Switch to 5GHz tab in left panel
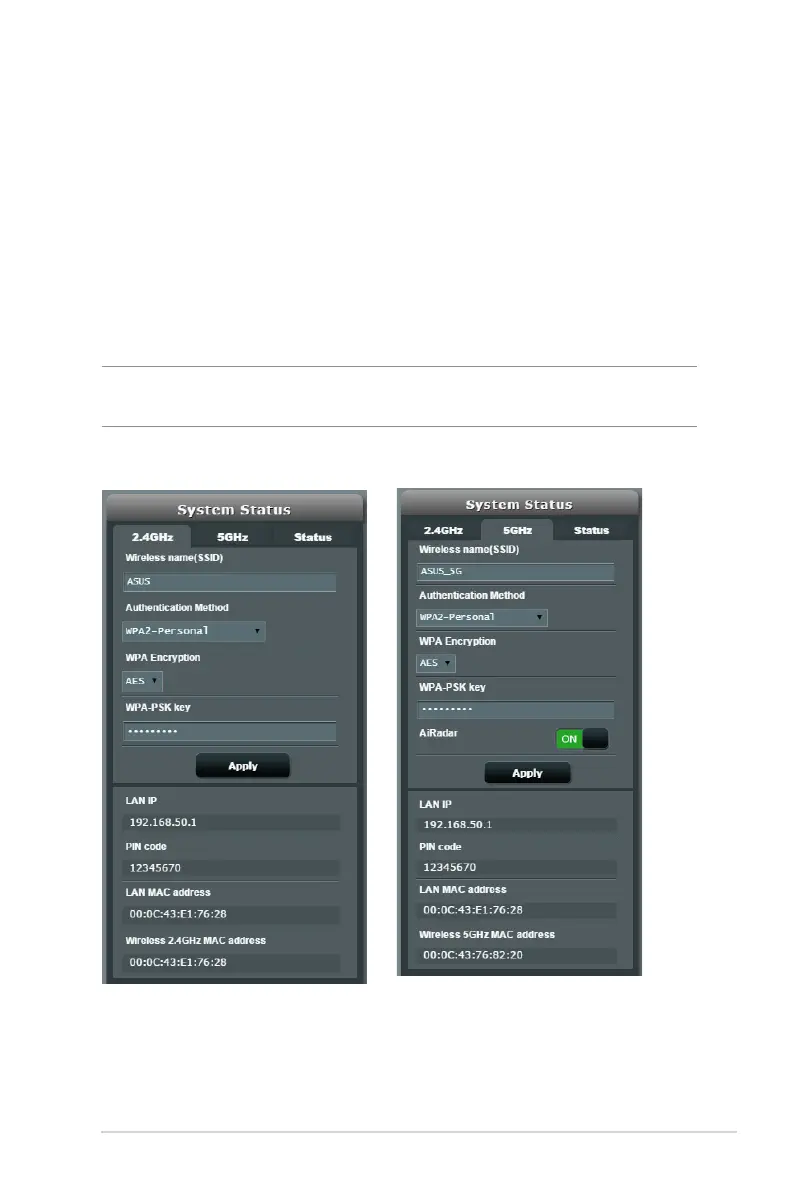 pos(233,537)
